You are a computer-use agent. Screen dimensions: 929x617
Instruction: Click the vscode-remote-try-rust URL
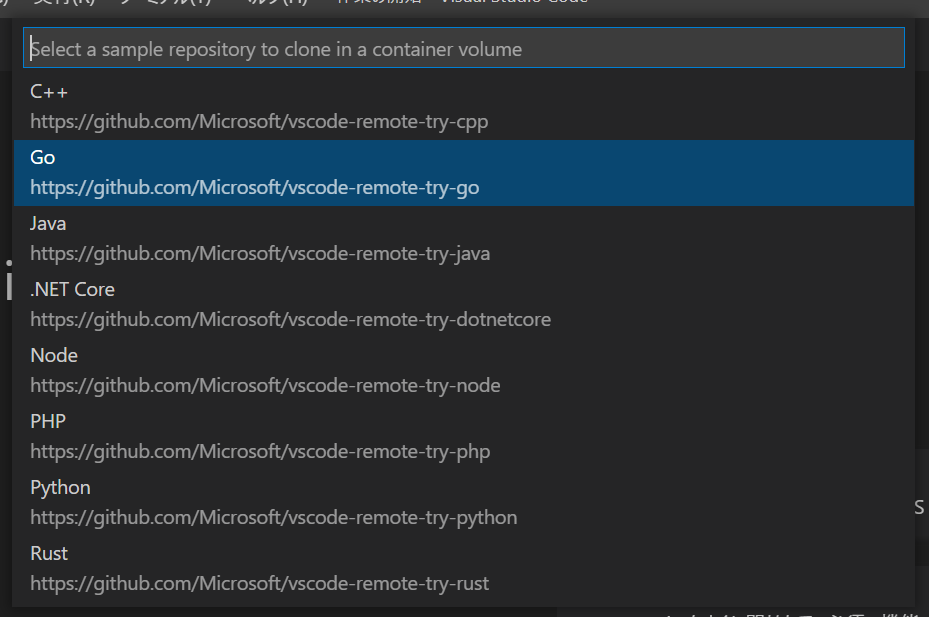260,584
